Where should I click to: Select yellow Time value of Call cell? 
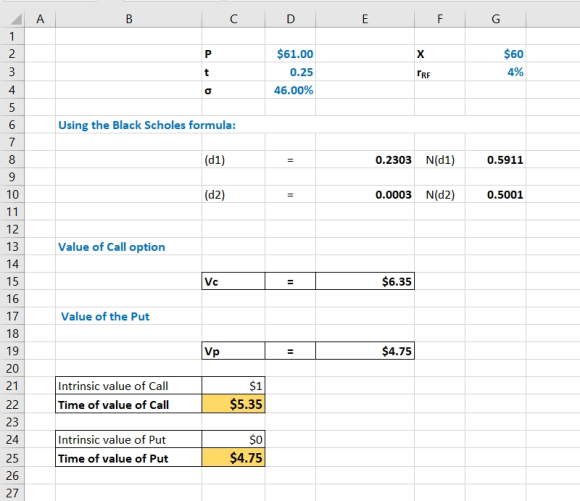(233, 404)
